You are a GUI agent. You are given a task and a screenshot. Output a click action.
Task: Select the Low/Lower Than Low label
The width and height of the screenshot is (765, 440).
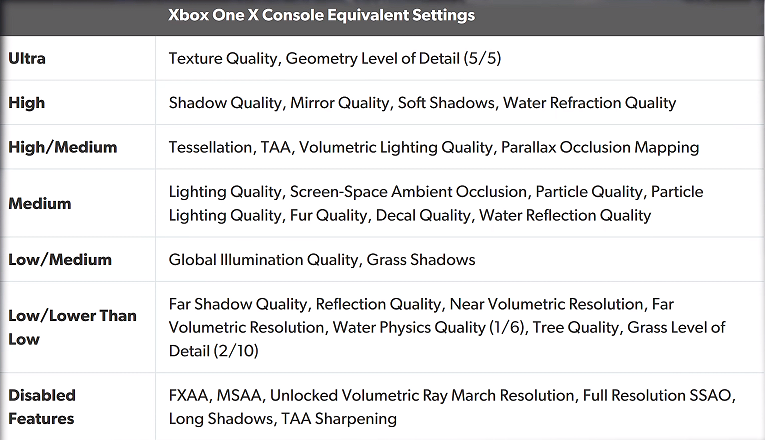[x=72, y=327]
